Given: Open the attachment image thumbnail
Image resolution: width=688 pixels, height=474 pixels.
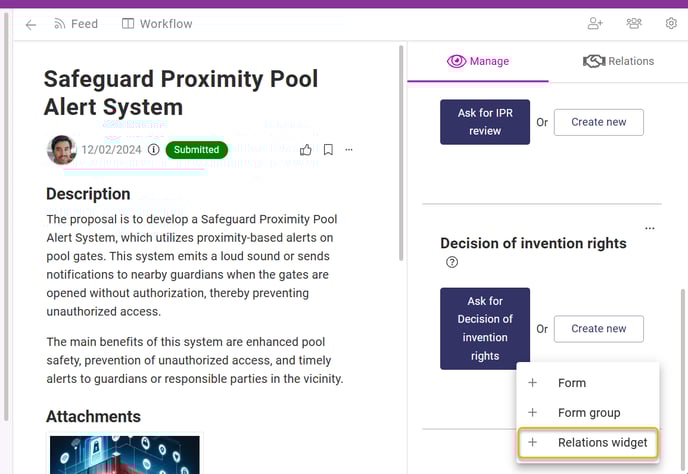Looking at the screenshot, I should [125, 455].
